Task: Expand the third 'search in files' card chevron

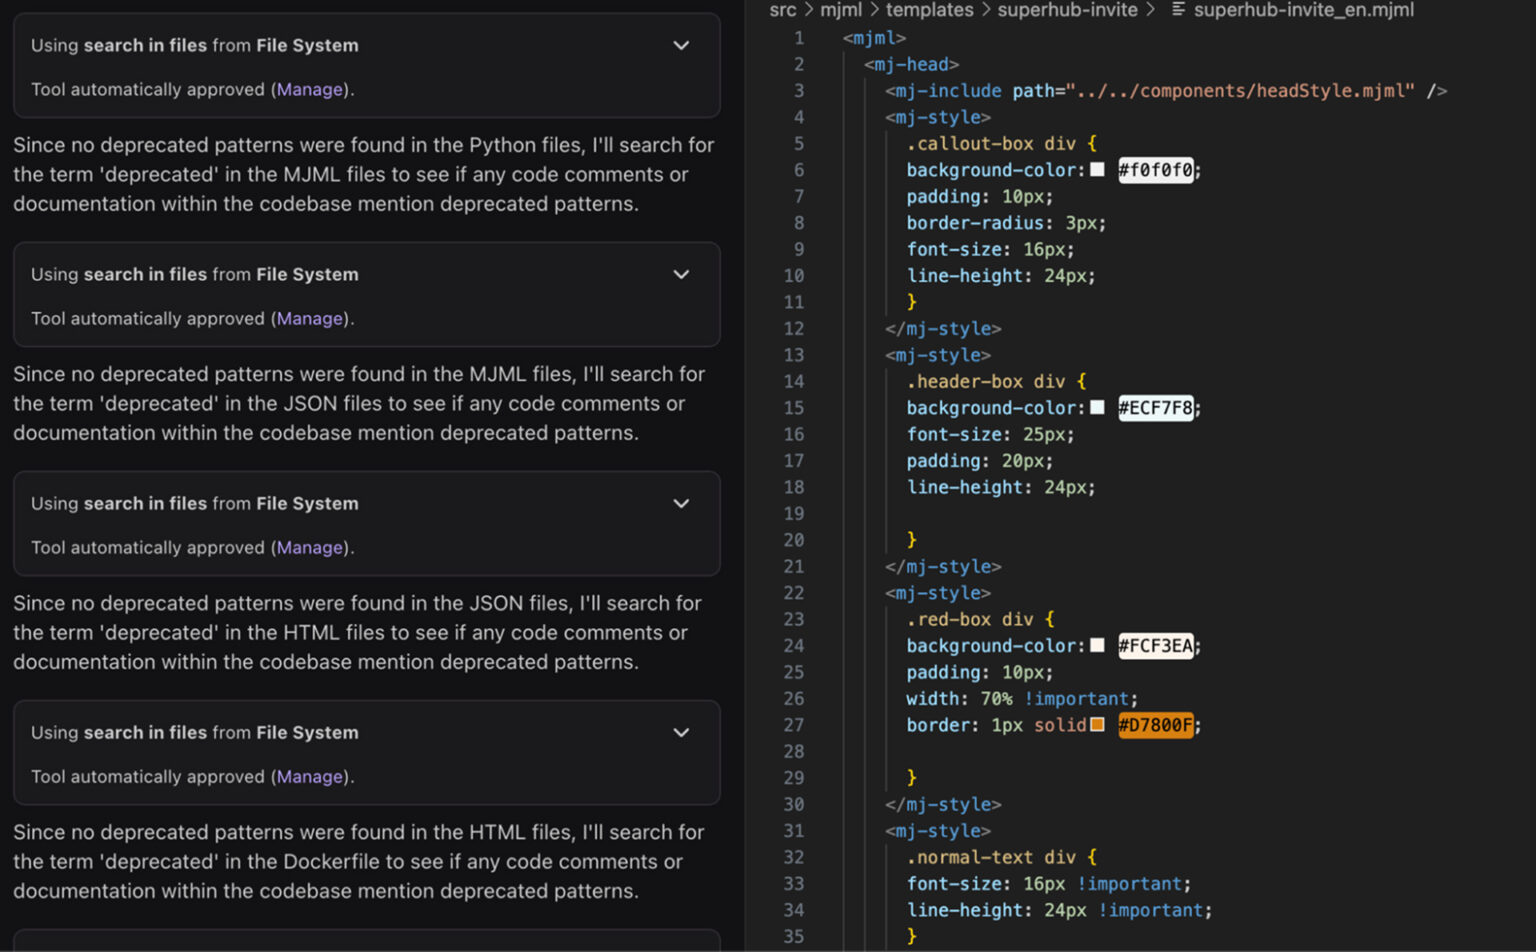Action: point(681,503)
